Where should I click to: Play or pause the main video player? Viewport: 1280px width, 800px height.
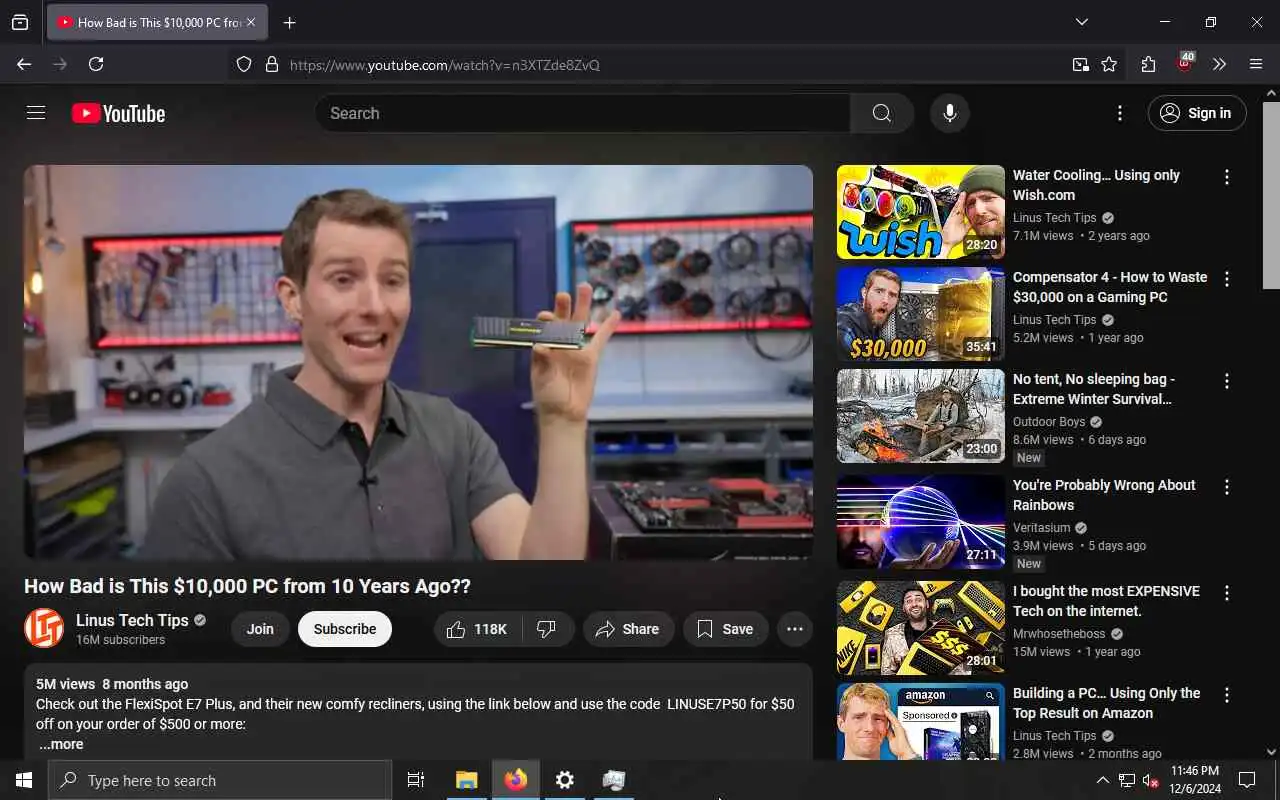click(x=418, y=362)
